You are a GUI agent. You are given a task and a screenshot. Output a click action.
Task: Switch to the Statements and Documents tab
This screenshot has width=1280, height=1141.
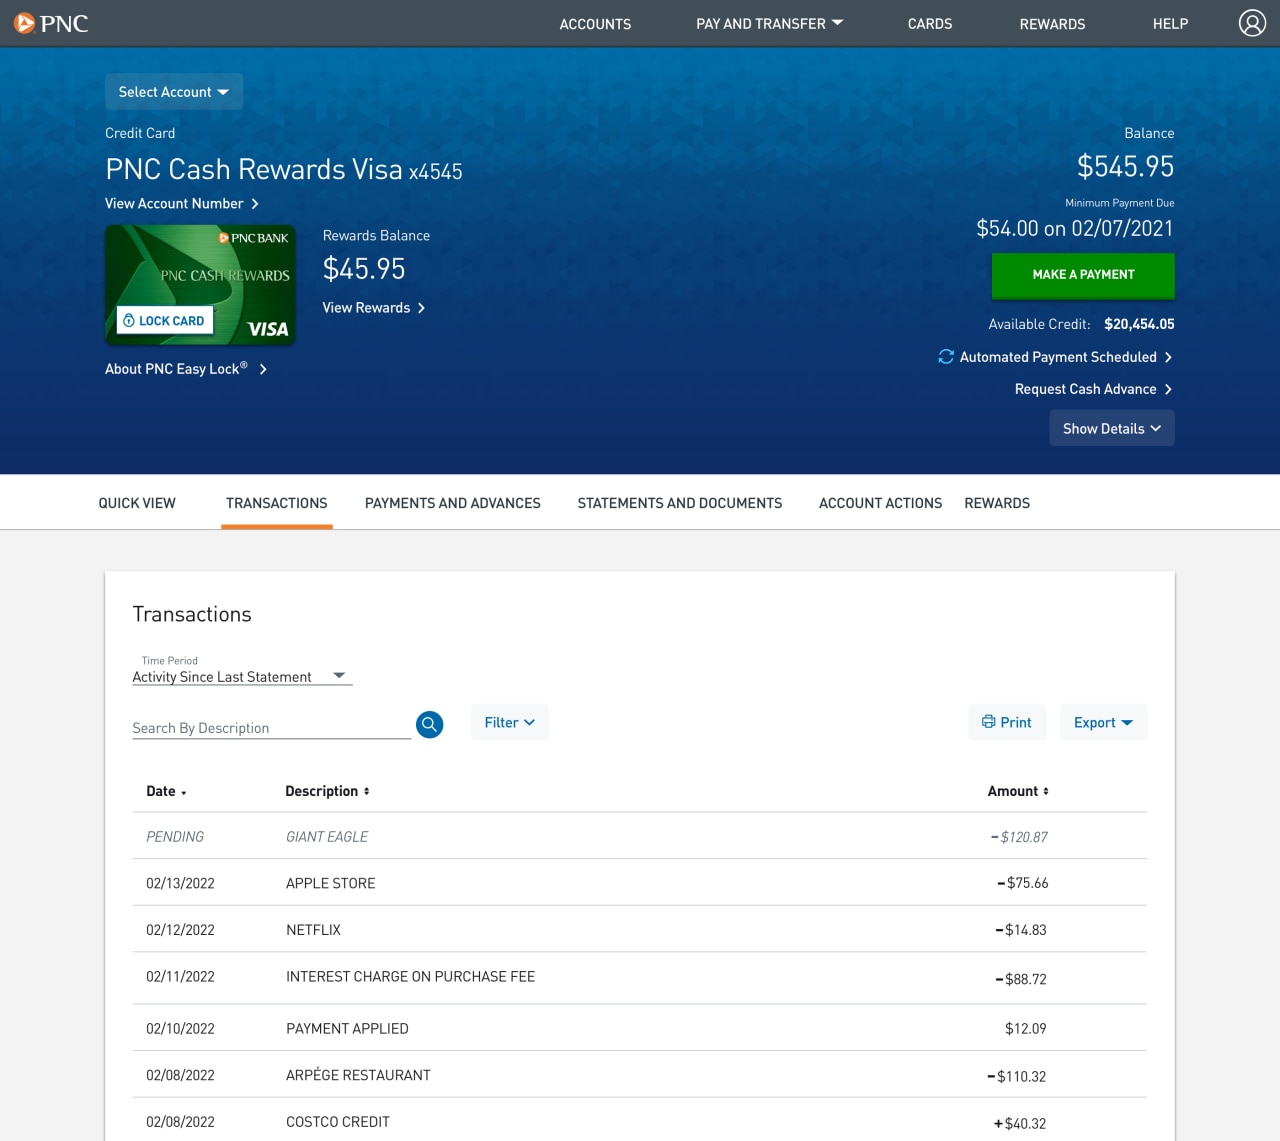[x=679, y=502]
